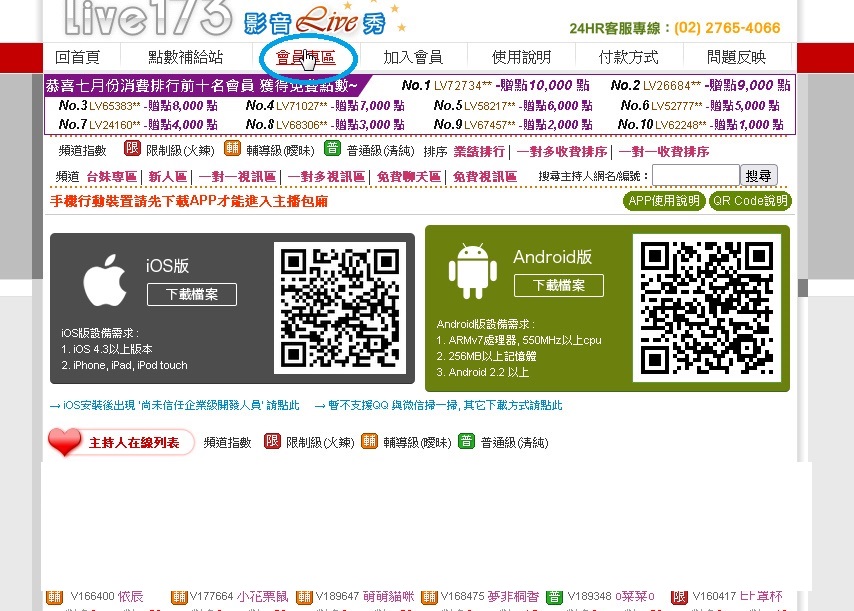Screen dimensions: 854x611
Task: Click the 搜尋 button
Action: pos(759,175)
